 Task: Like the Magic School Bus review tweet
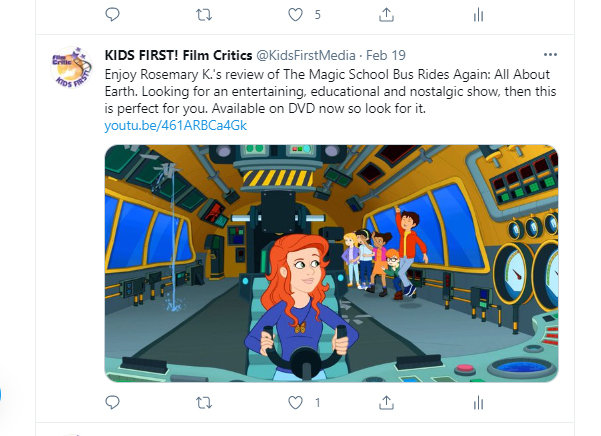(x=295, y=403)
